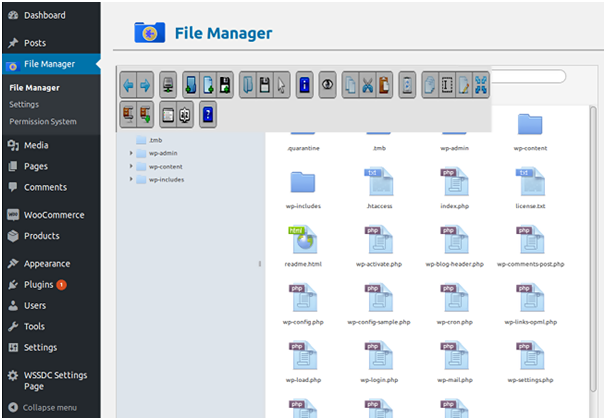
Task: Click the Forward arrow in the toolbar
Action: coord(145,85)
